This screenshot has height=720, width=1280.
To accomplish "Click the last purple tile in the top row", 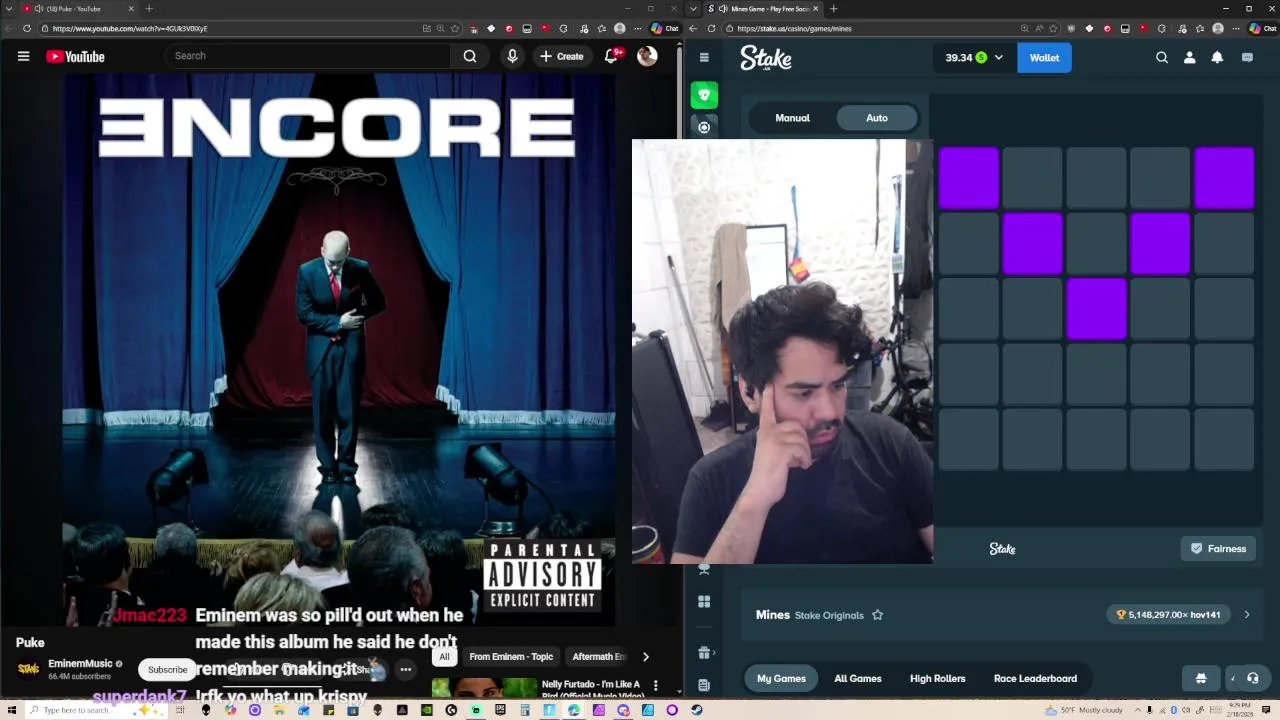I will (1224, 178).
